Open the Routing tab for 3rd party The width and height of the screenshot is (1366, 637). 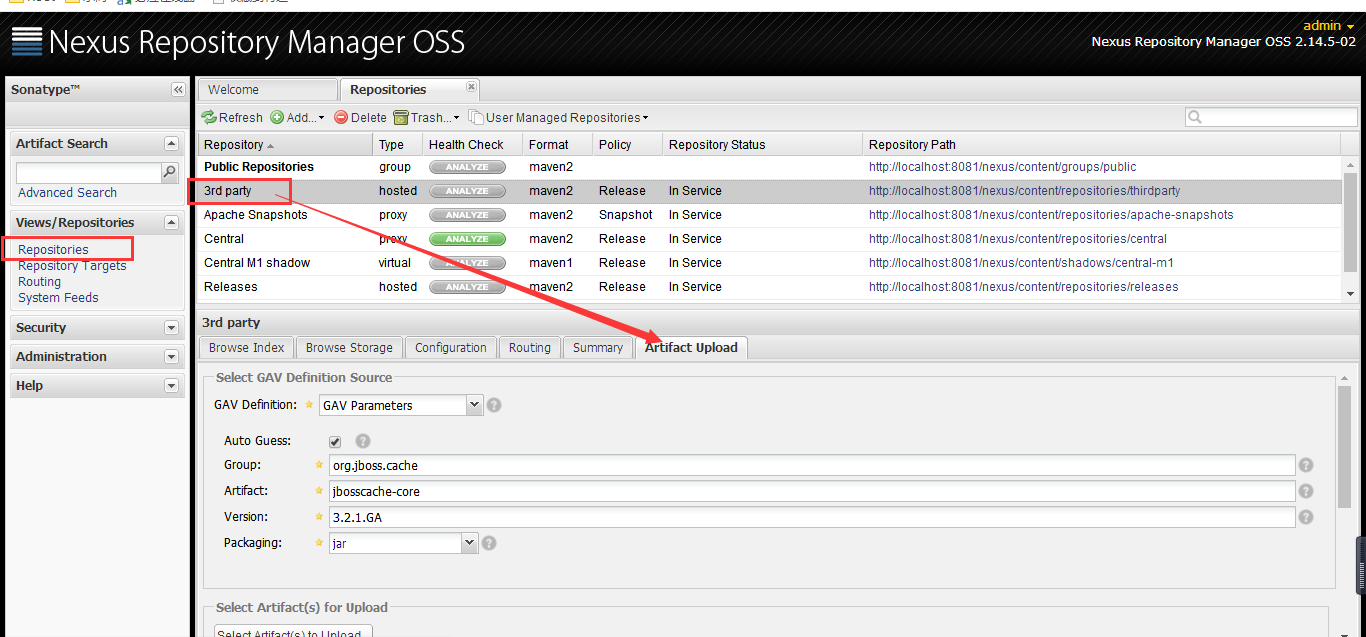point(529,348)
